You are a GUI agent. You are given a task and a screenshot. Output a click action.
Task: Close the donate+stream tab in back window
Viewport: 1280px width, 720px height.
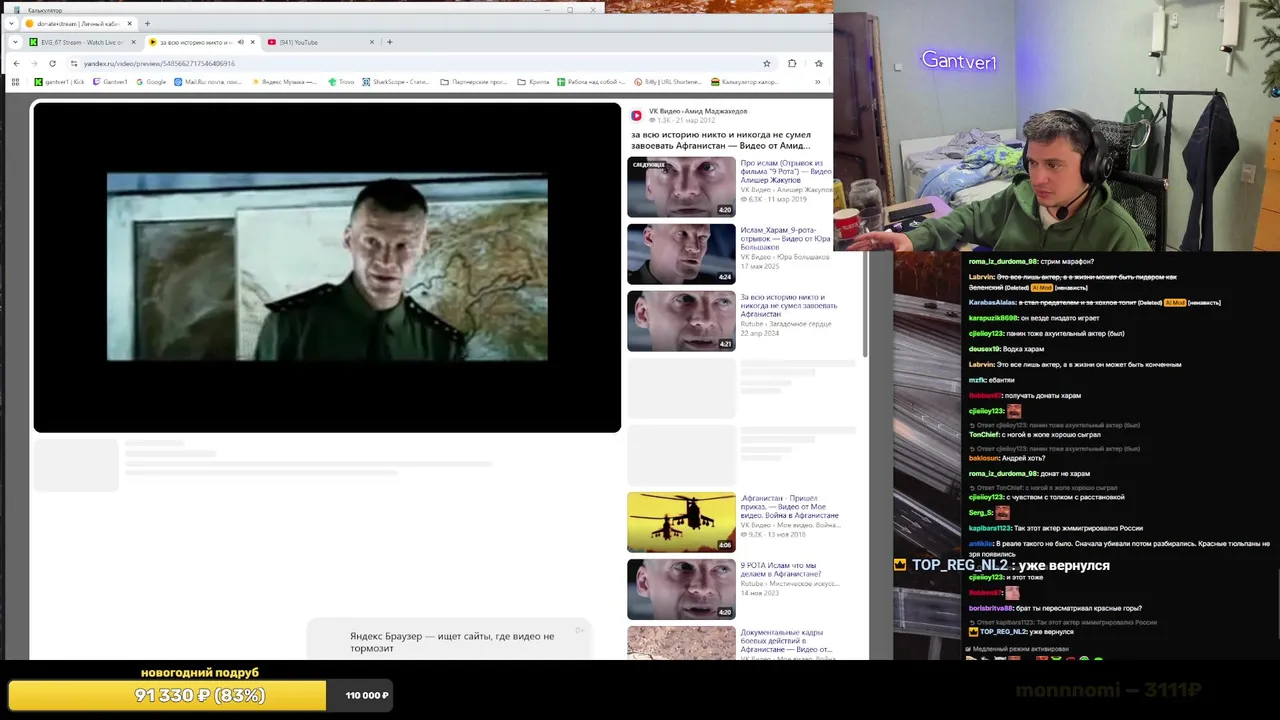[130, 23]
